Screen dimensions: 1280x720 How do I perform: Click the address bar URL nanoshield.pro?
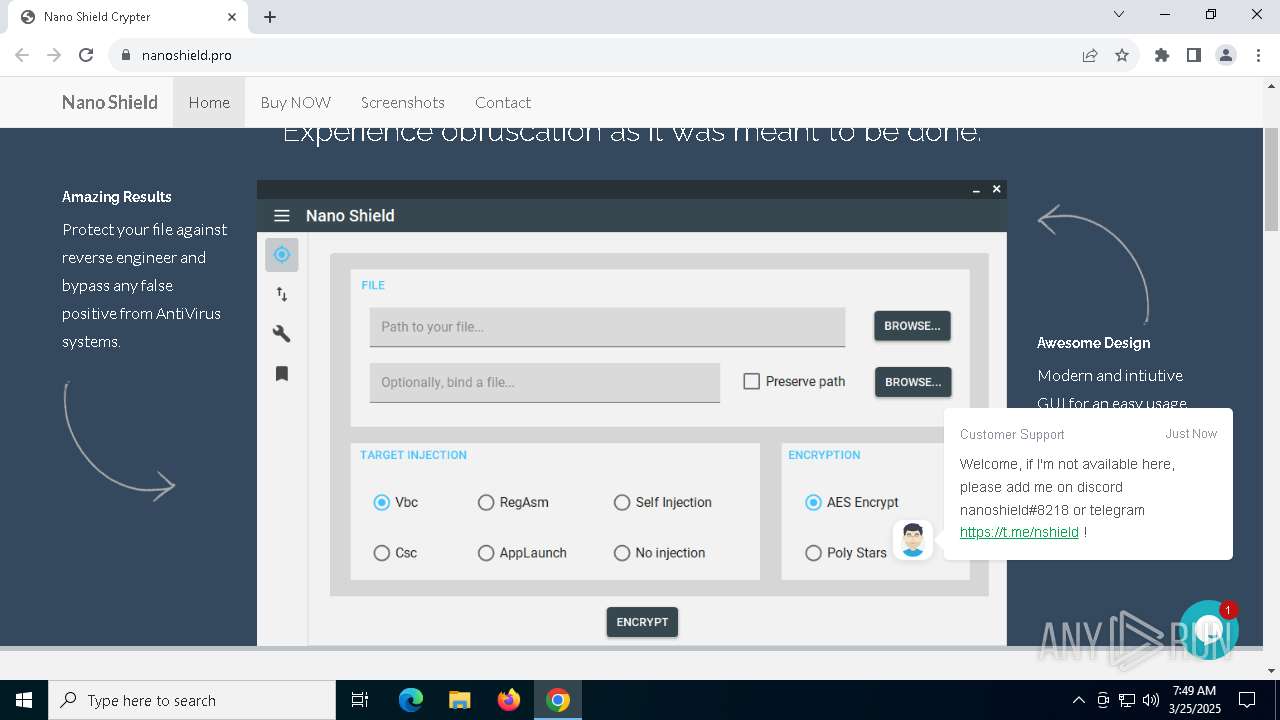(x=187, y=55)
